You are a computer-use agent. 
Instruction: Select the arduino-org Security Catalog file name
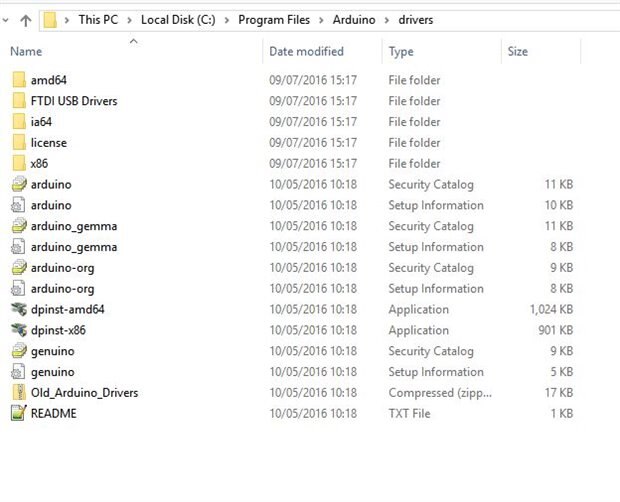(63, 268)
